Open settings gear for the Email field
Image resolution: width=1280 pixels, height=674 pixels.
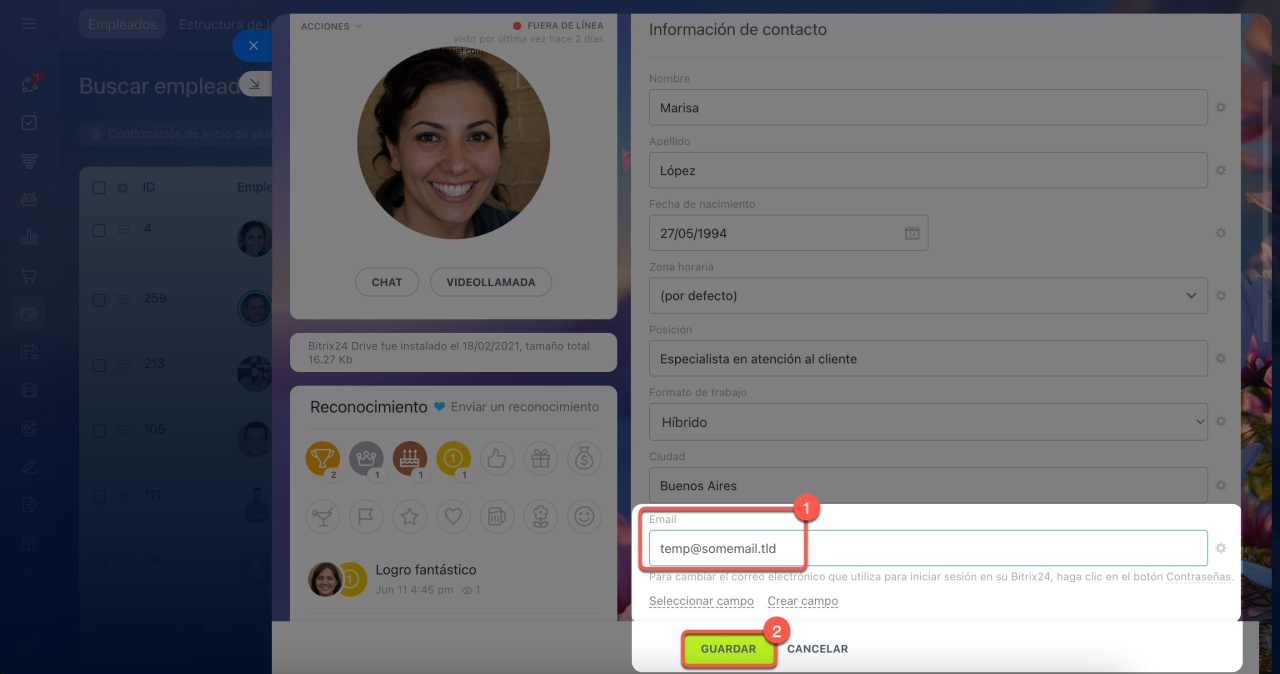(x=1221, y=548)
